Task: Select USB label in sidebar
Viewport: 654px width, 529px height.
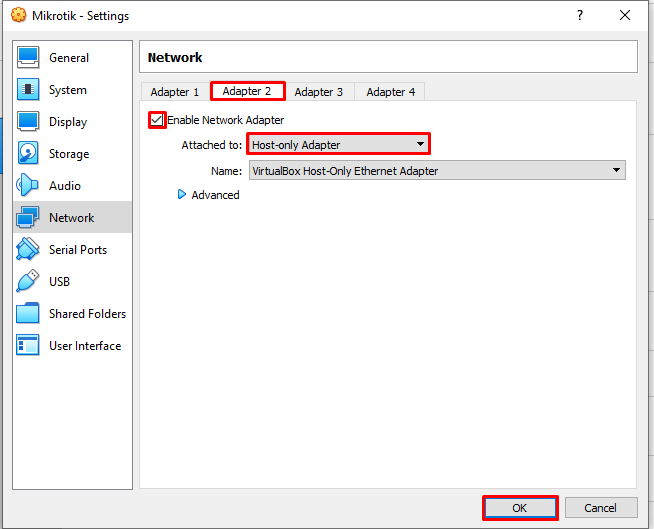Action: tap(59, 282)
